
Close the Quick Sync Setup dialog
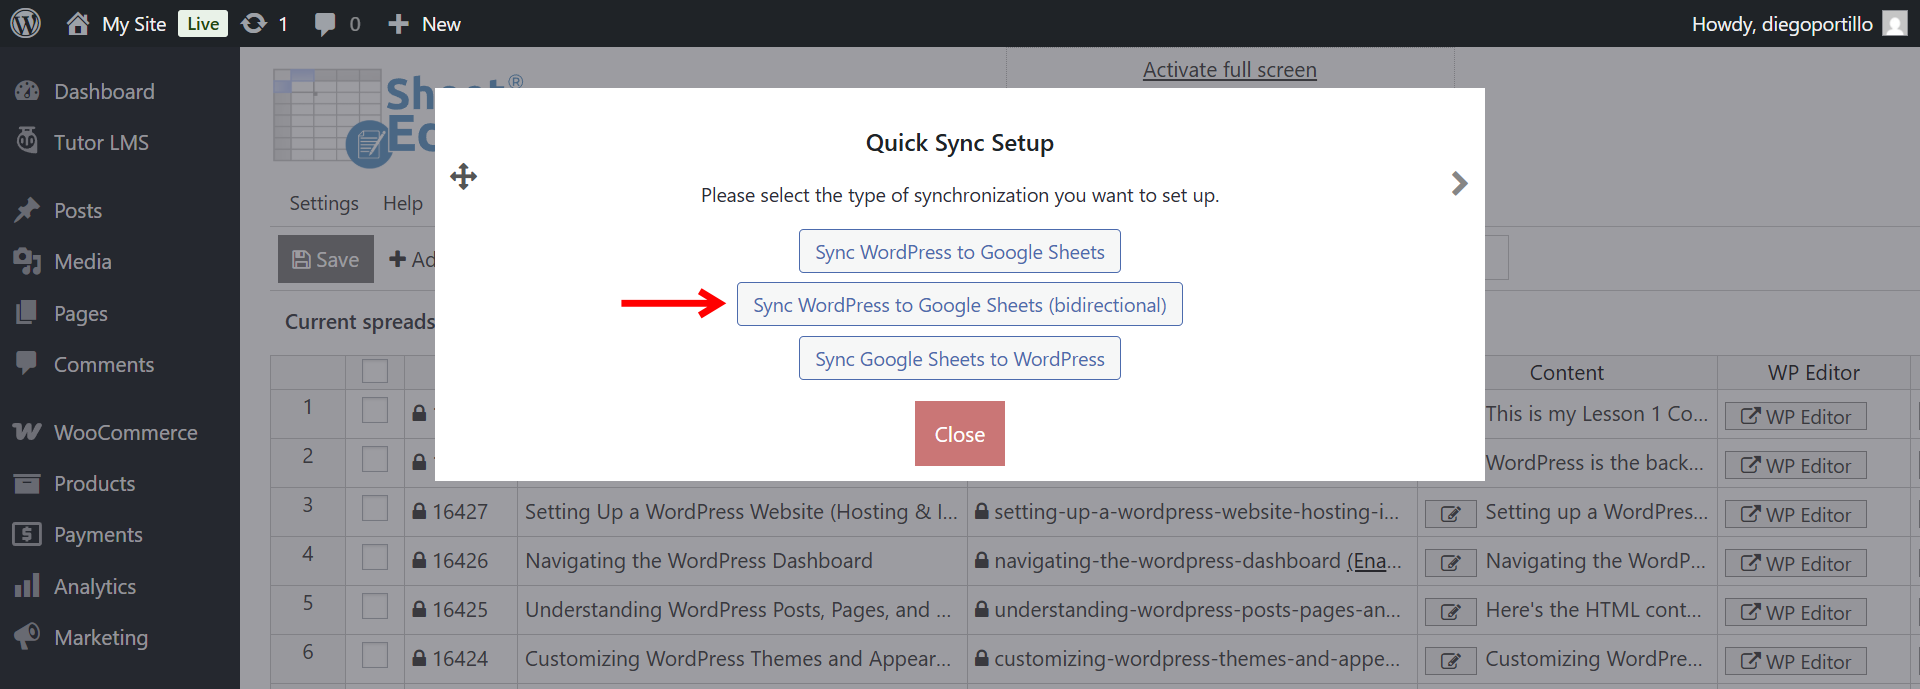[959, 434]
